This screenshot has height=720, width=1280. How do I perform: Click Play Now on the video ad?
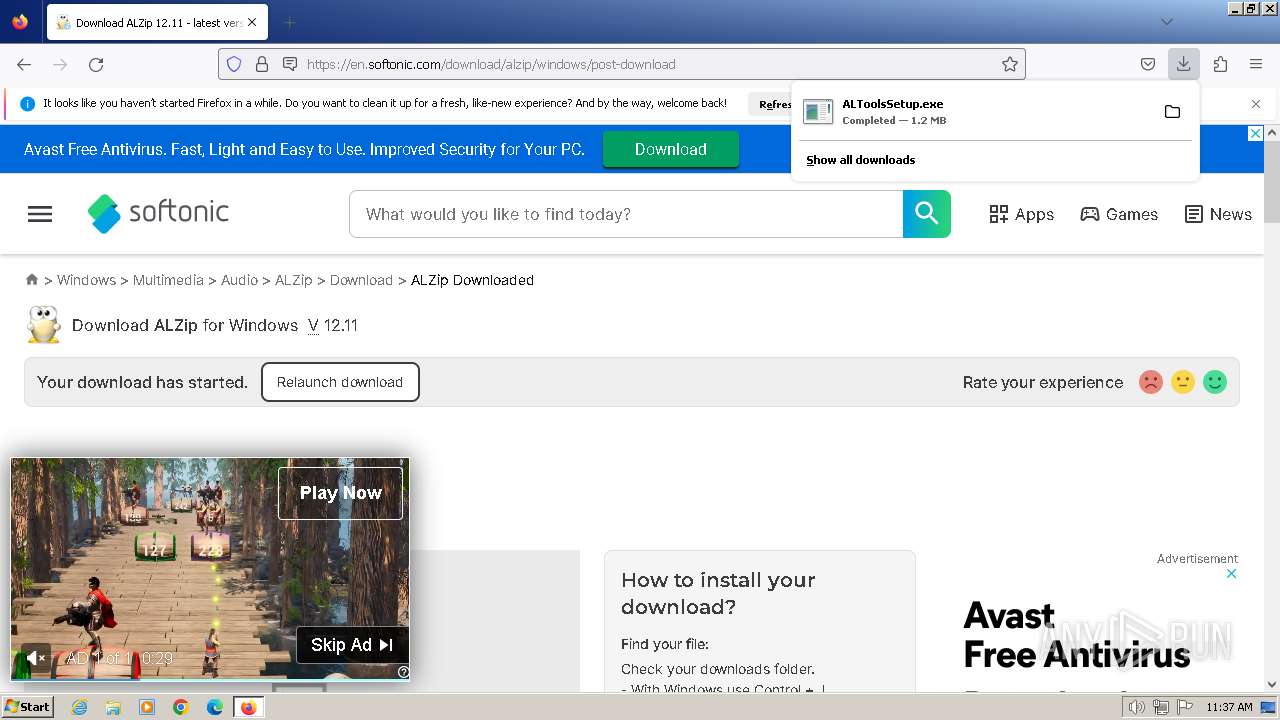340,492
